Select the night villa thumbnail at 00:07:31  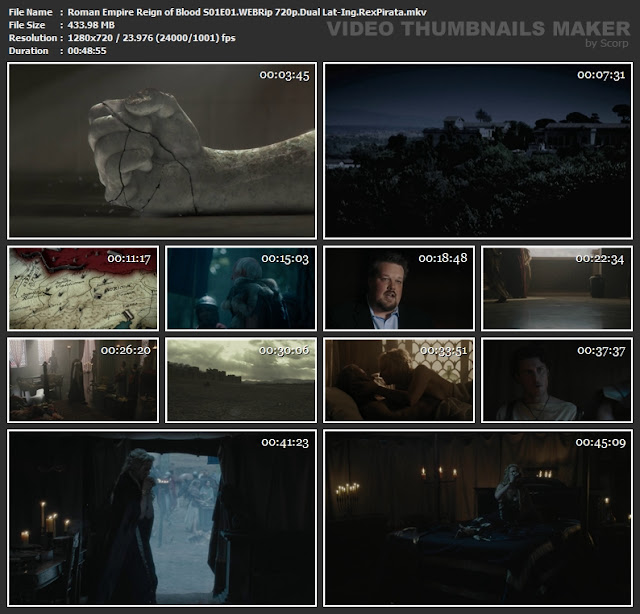tap(478, 150)
